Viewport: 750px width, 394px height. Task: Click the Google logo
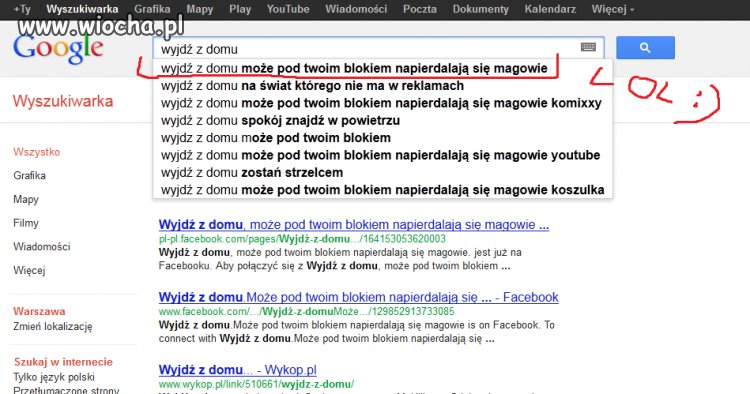click(x=58, y=49)
